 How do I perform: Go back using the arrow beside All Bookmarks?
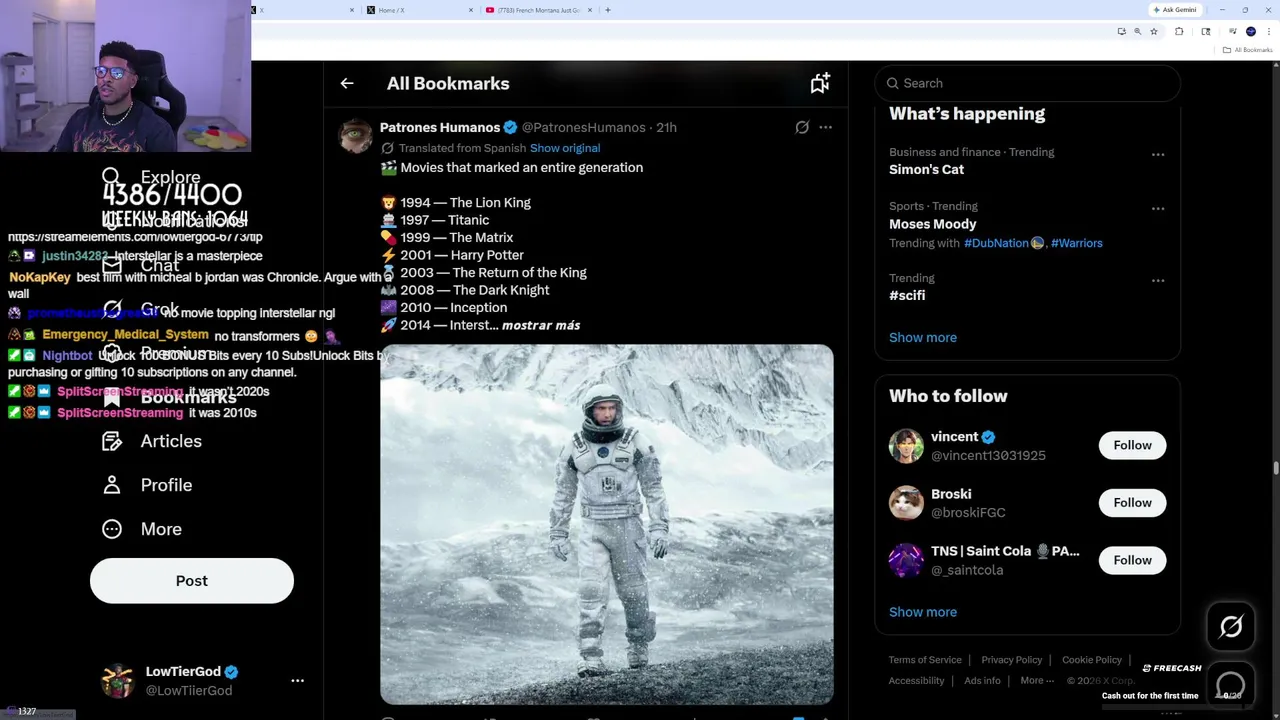pyautogui.click(x=347, y=84)
